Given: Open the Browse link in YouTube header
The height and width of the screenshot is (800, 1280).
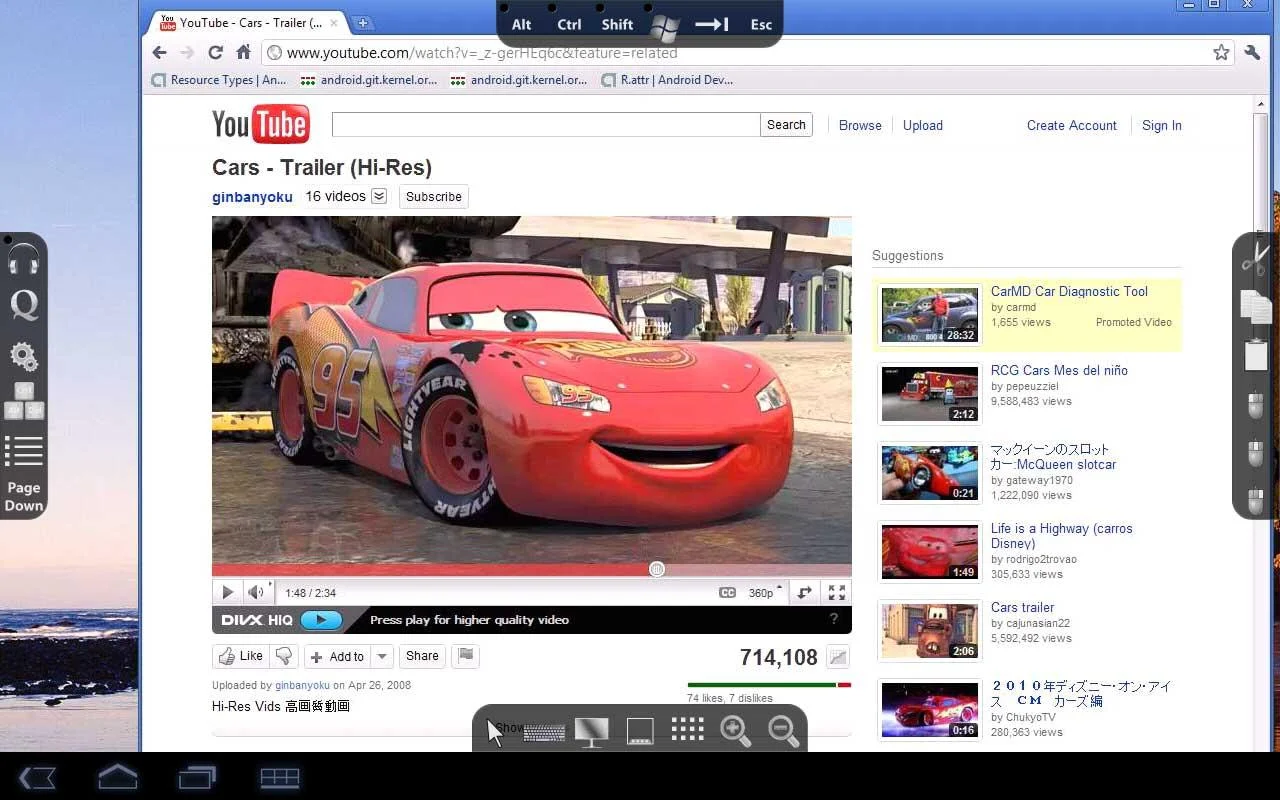Looking at the screenshot, I should point(860,125).
